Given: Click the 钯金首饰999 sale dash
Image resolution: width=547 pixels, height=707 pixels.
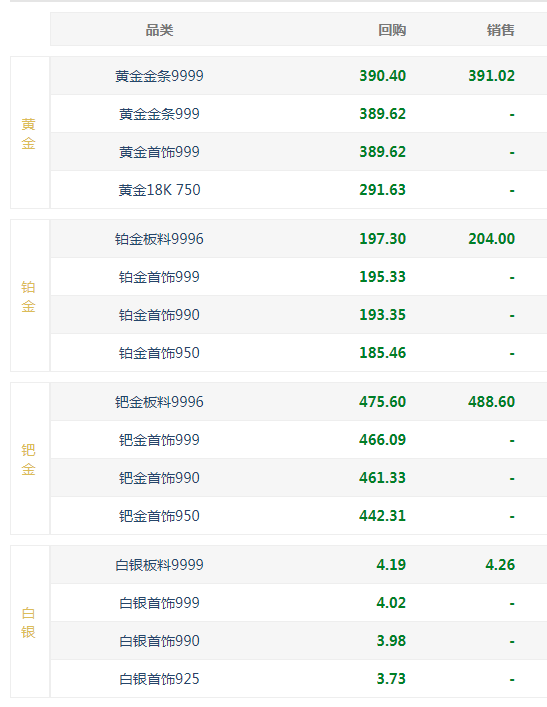Looking at the screenshot, I should (512, 441).
